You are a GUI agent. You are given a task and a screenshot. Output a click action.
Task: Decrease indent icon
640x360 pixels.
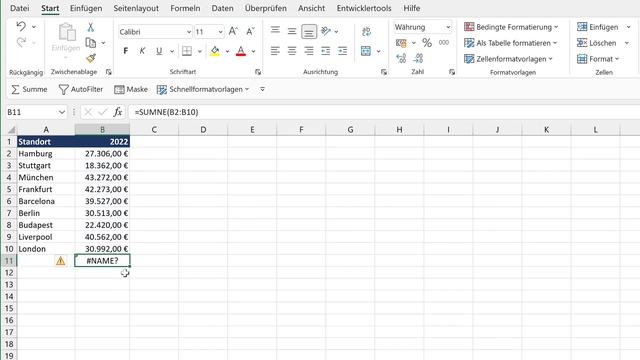(326, 51)
